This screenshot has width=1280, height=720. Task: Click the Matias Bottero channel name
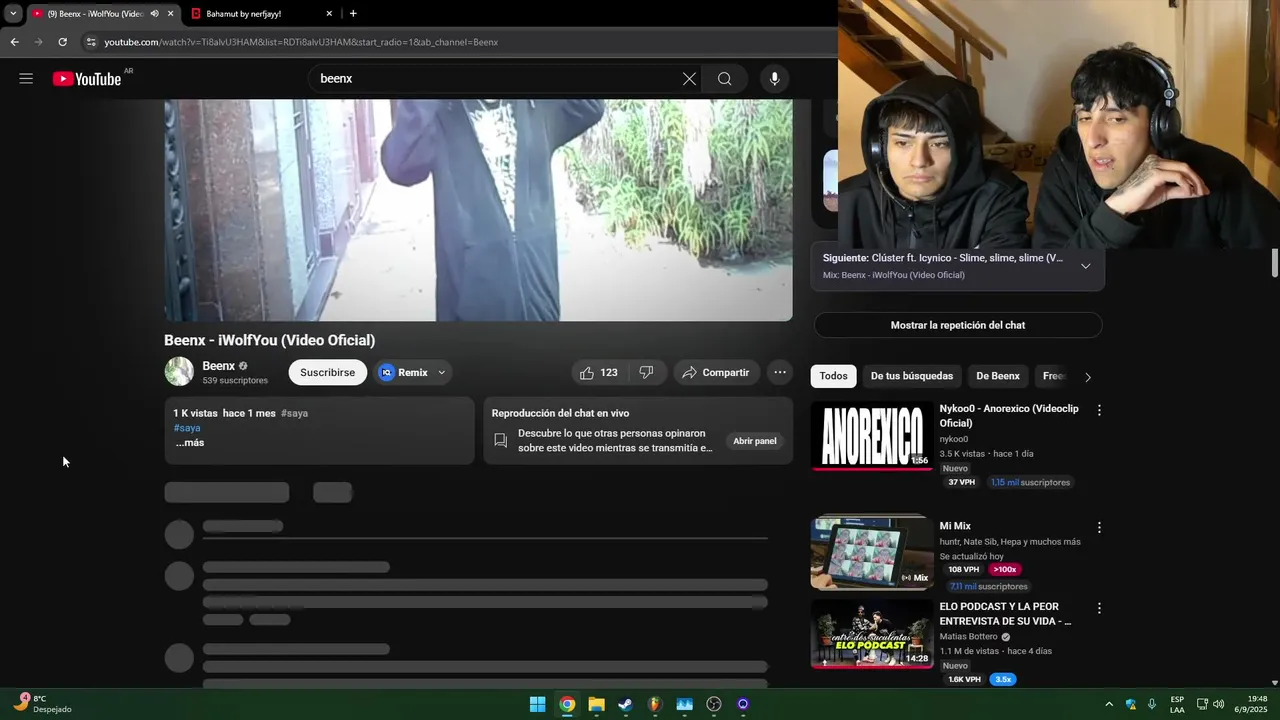click(x=969, y=637)
